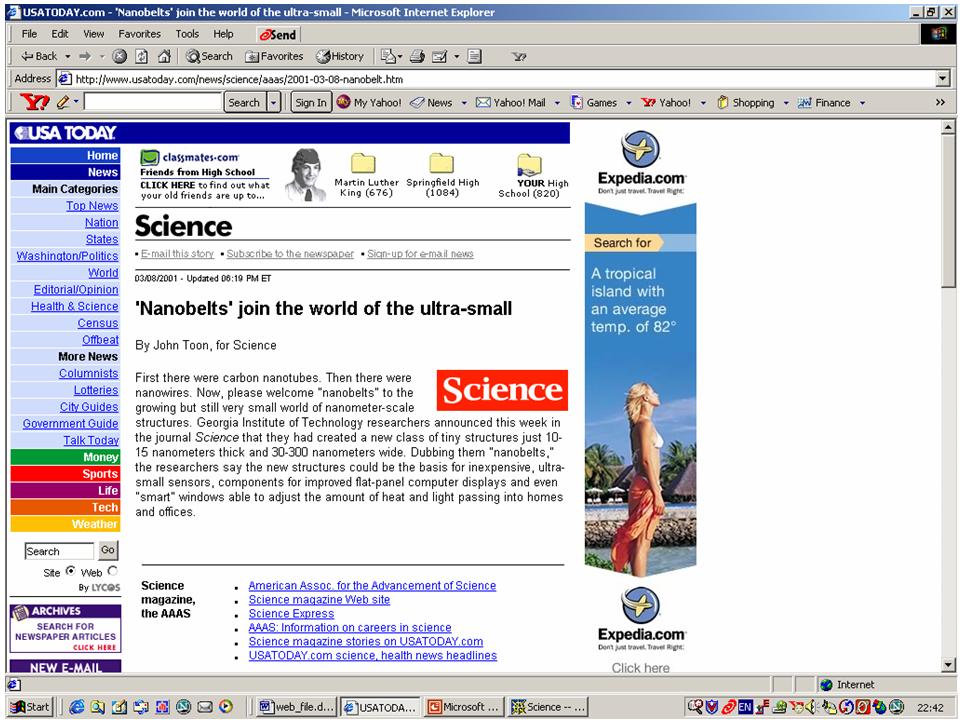
Task: Click the Springfield High folder icon
Action: [x=441, y=163]
